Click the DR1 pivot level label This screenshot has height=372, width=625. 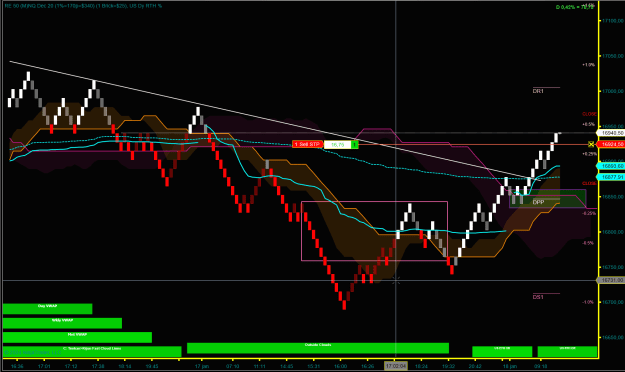click(x=538, y=91)
